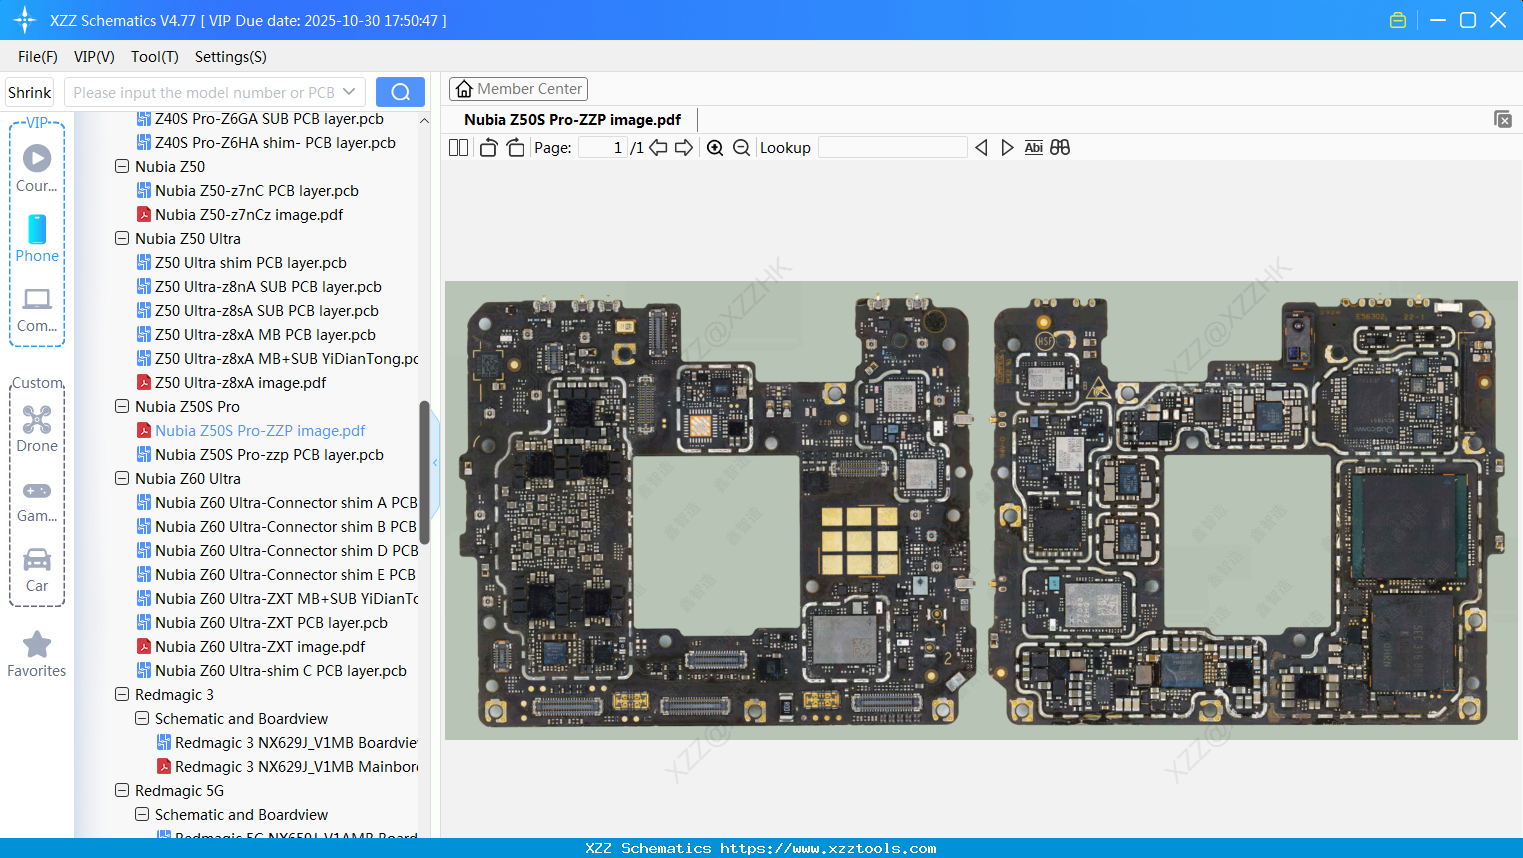Zoom out of the board image
The width and height of the screenshot is (1523, 858).
(741, 147)
